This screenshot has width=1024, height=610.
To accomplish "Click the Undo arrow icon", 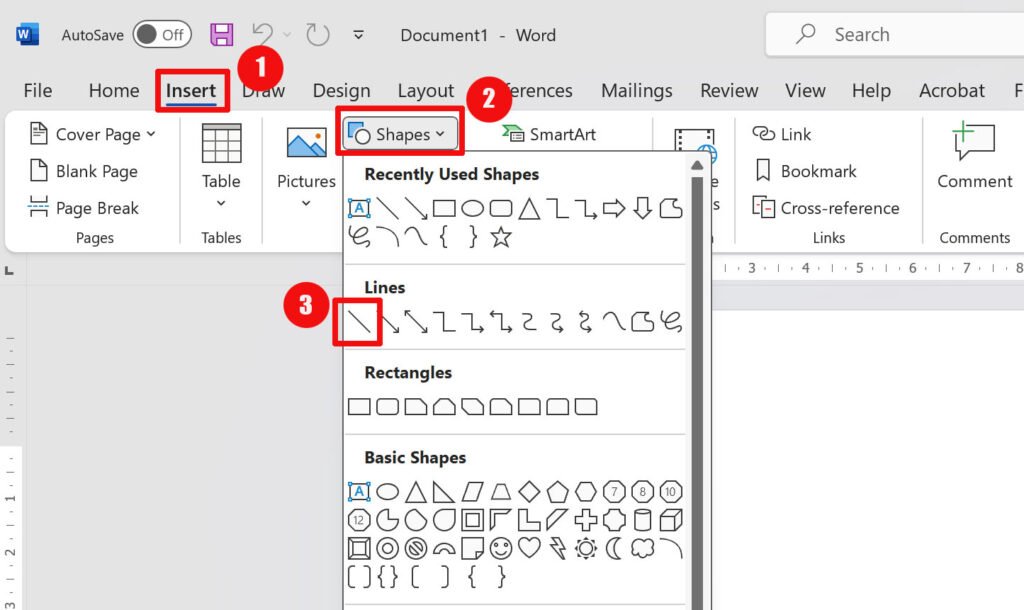I will point(262,35).
